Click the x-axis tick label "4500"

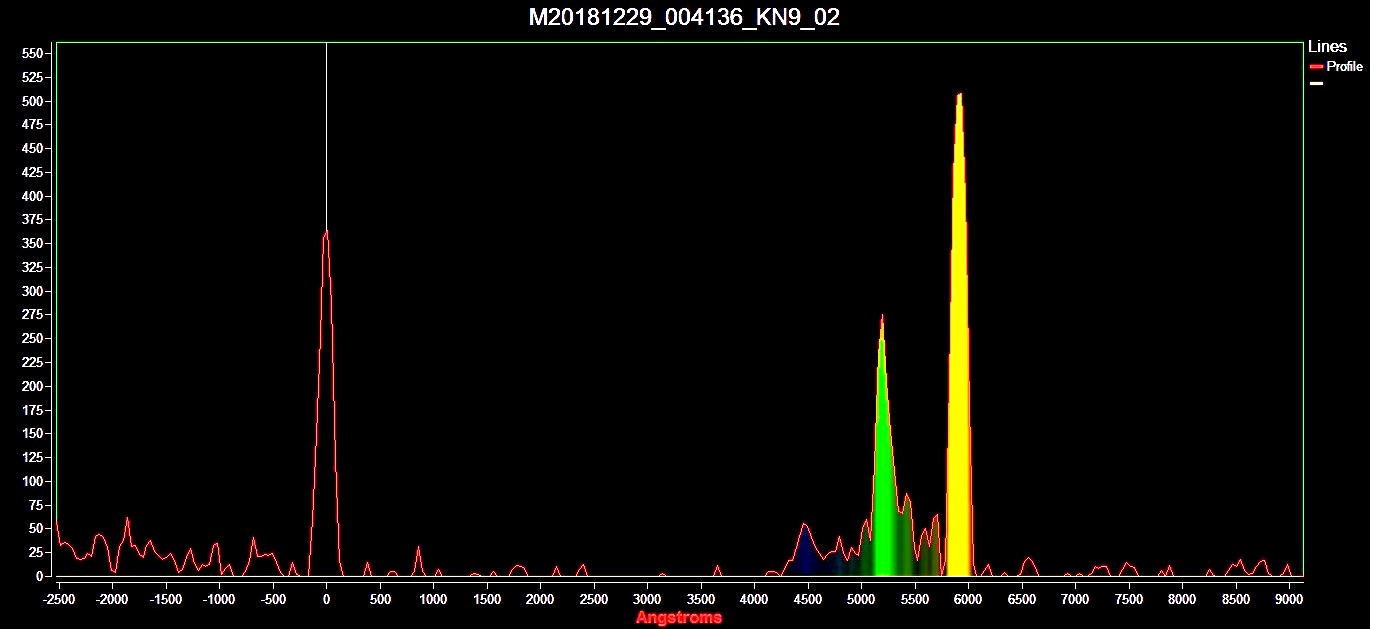pos(807,599)
